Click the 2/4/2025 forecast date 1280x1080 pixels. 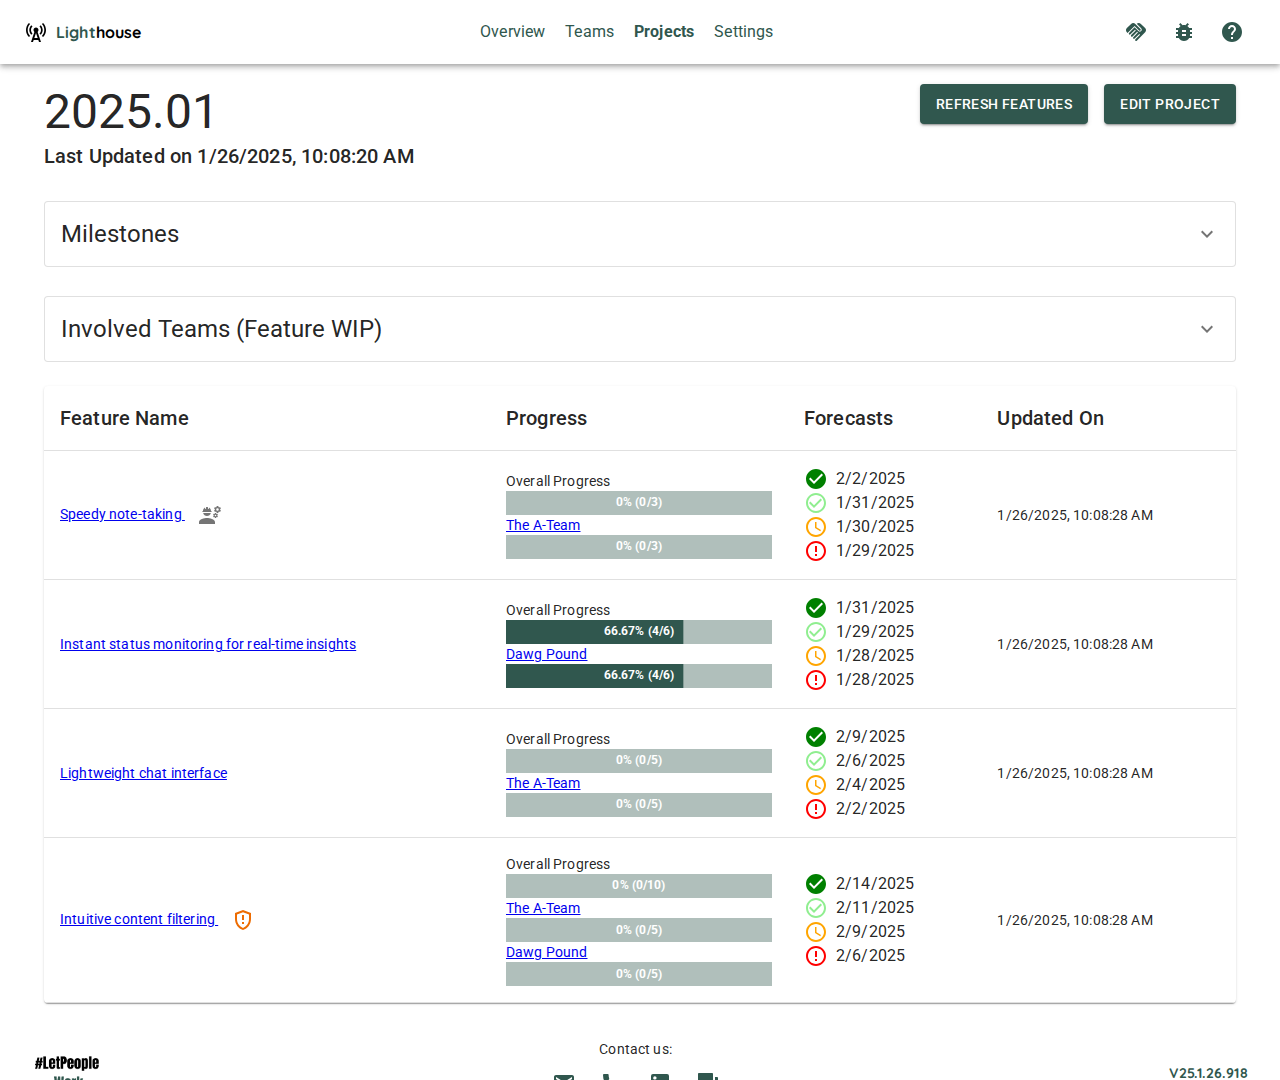click(870, 785)
